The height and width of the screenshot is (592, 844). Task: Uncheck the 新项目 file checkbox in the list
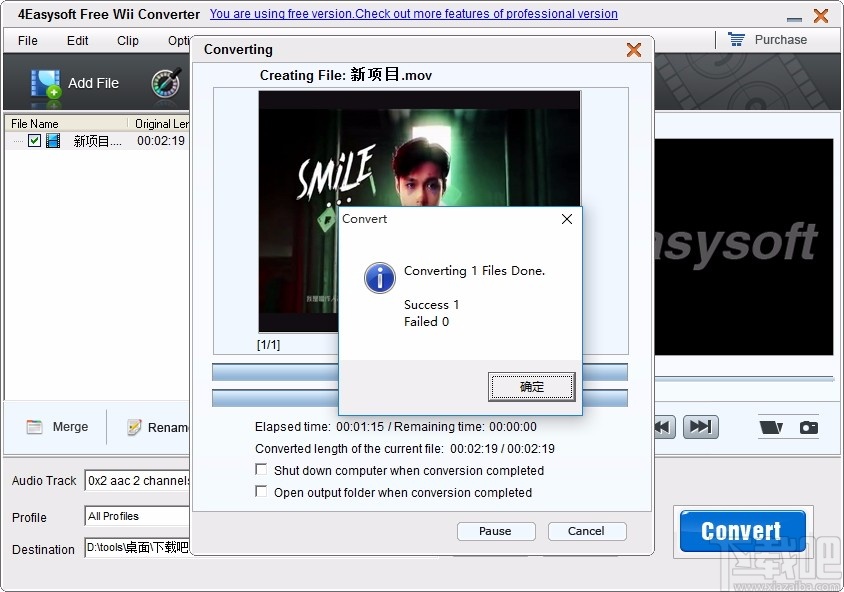point(34,141)
